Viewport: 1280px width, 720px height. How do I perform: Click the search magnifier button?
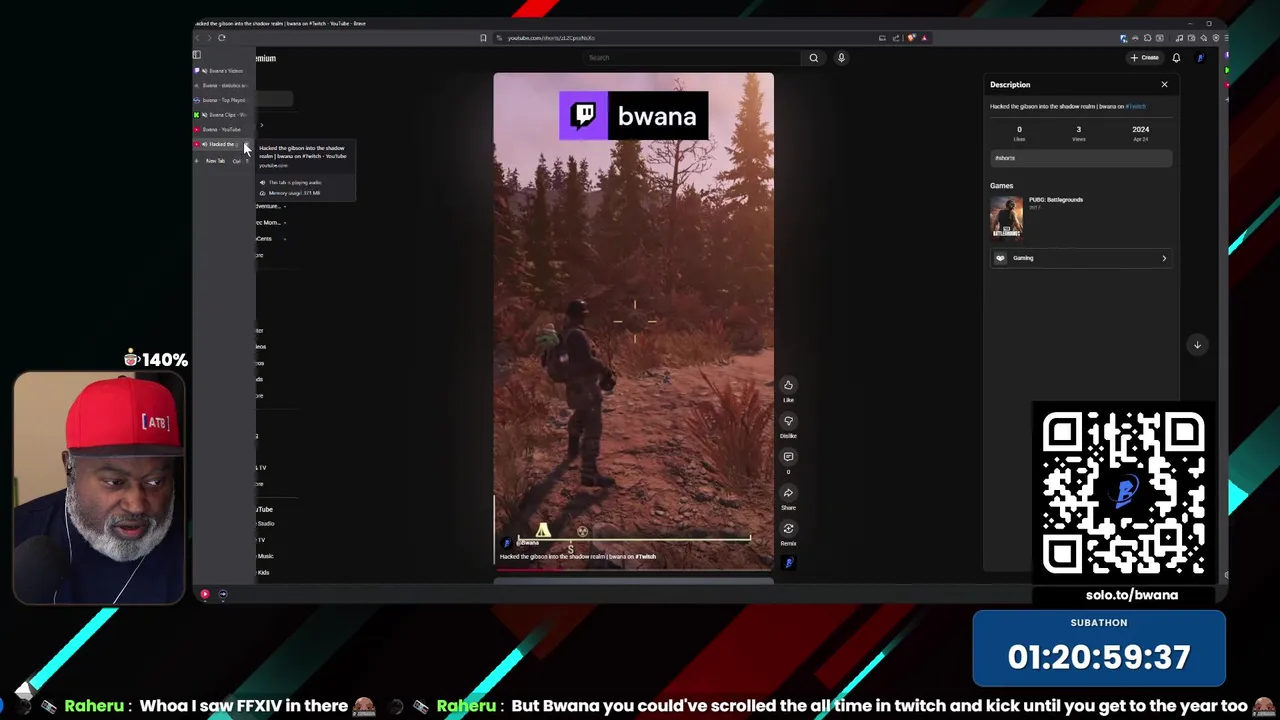[x=813, y=58]
